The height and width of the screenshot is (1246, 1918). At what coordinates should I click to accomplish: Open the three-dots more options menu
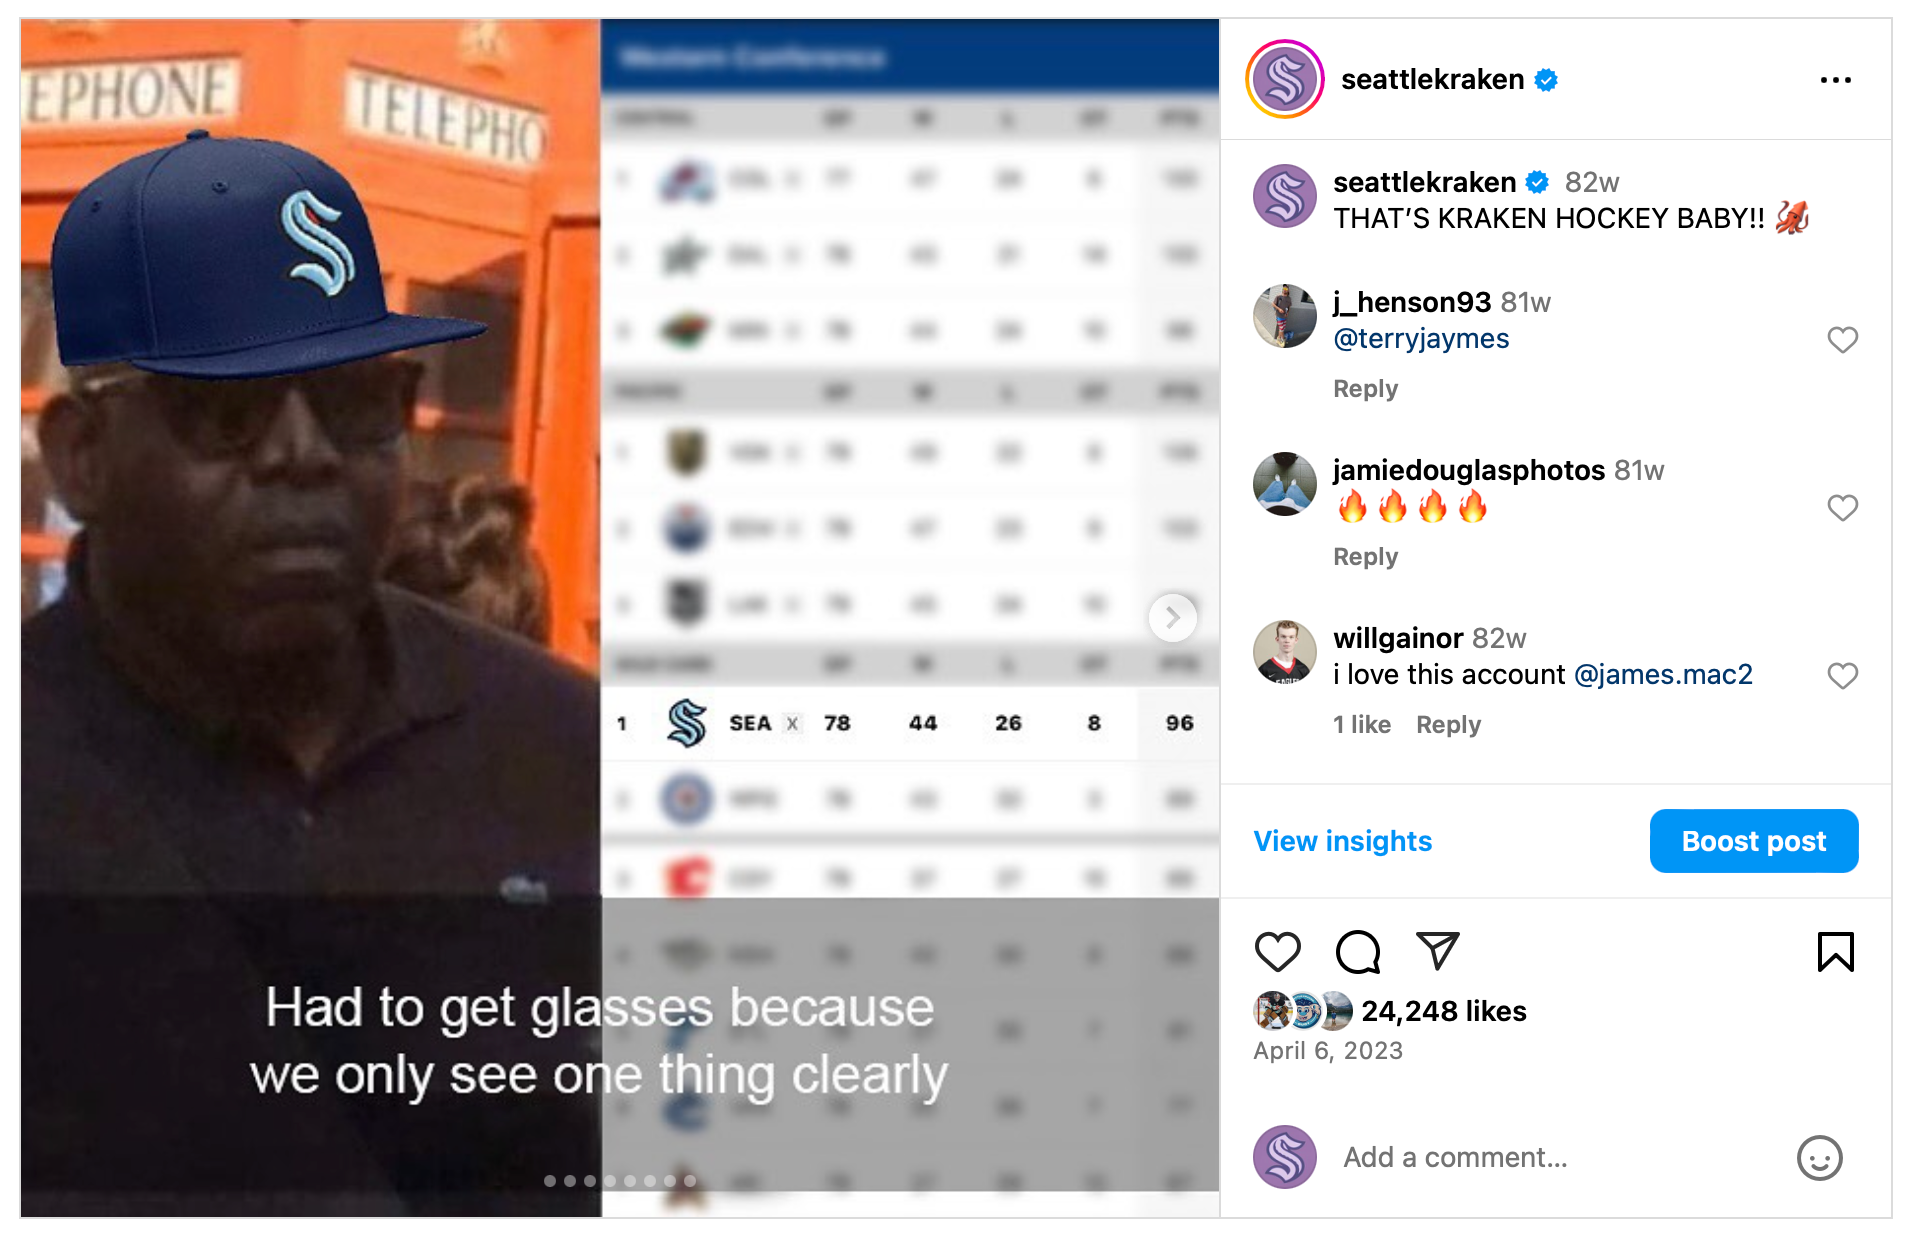coord(1835,80)
